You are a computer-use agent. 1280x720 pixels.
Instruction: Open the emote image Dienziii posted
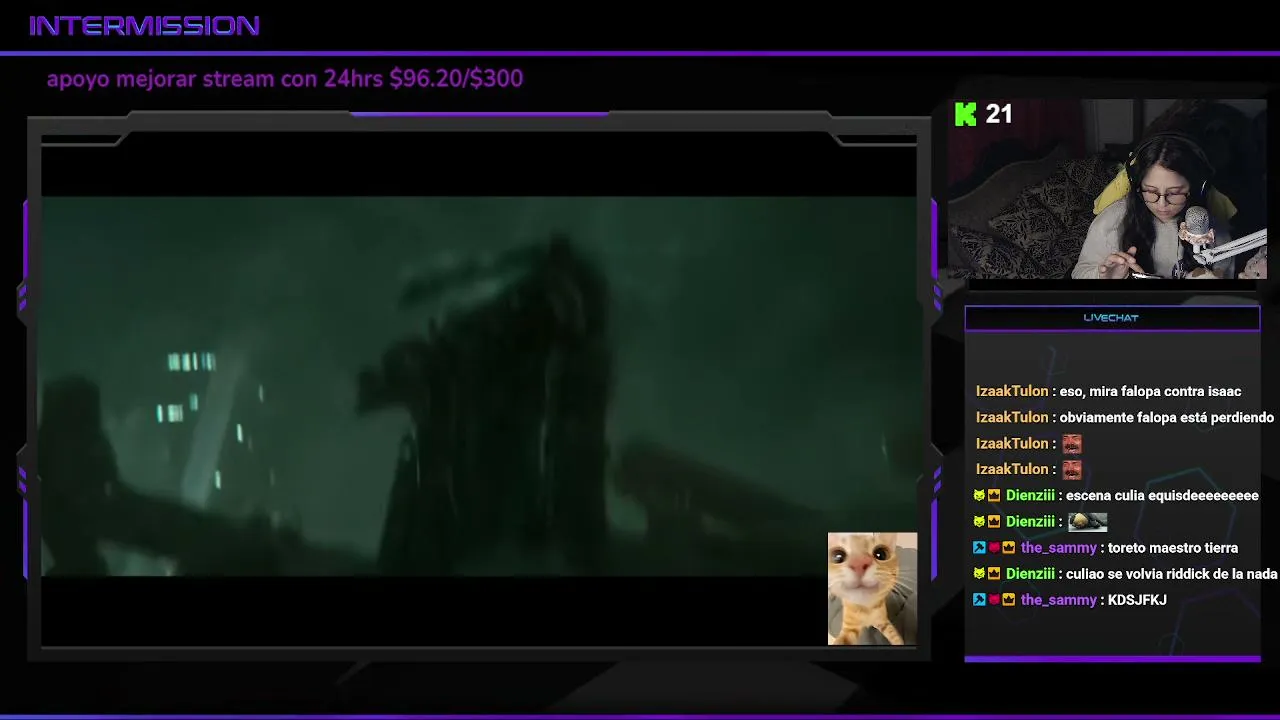click(1087, 522)
